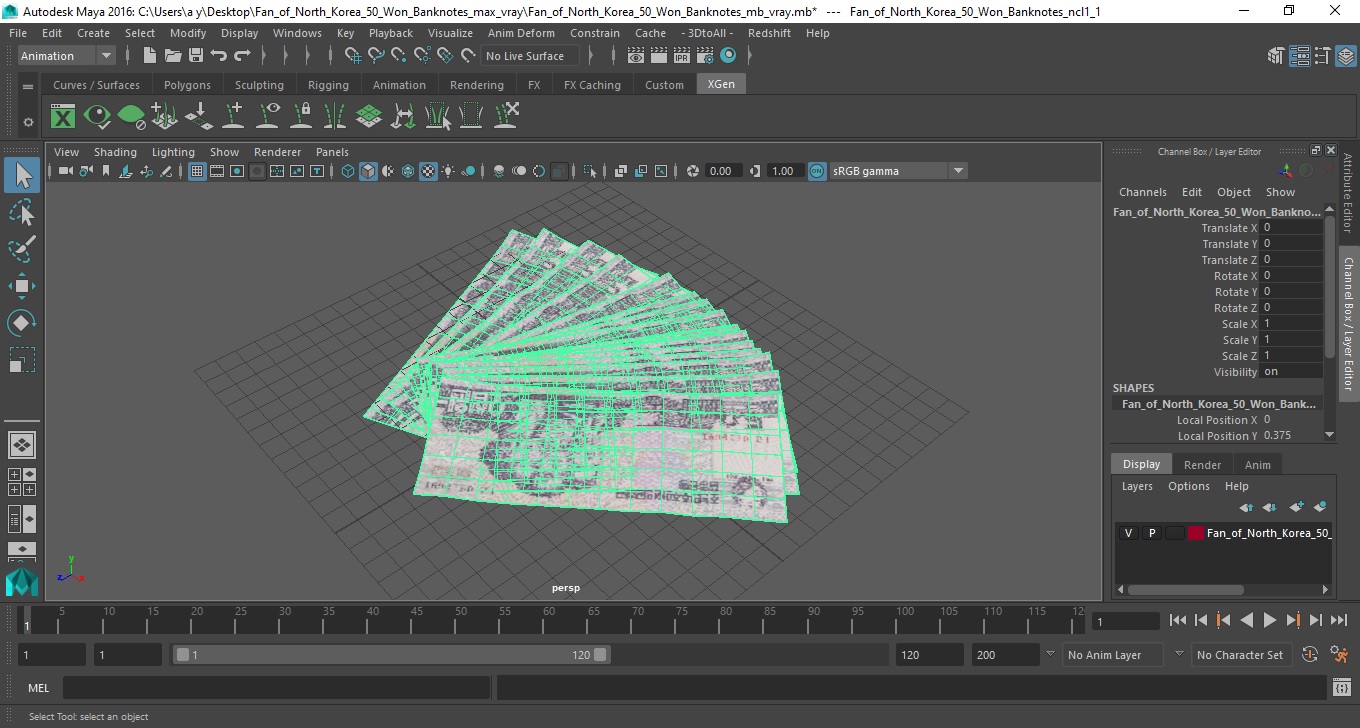Click the XGen clear preview icon
This screenshot has width=1360, height=728.
pyautogui.click(x=131, y=116)
